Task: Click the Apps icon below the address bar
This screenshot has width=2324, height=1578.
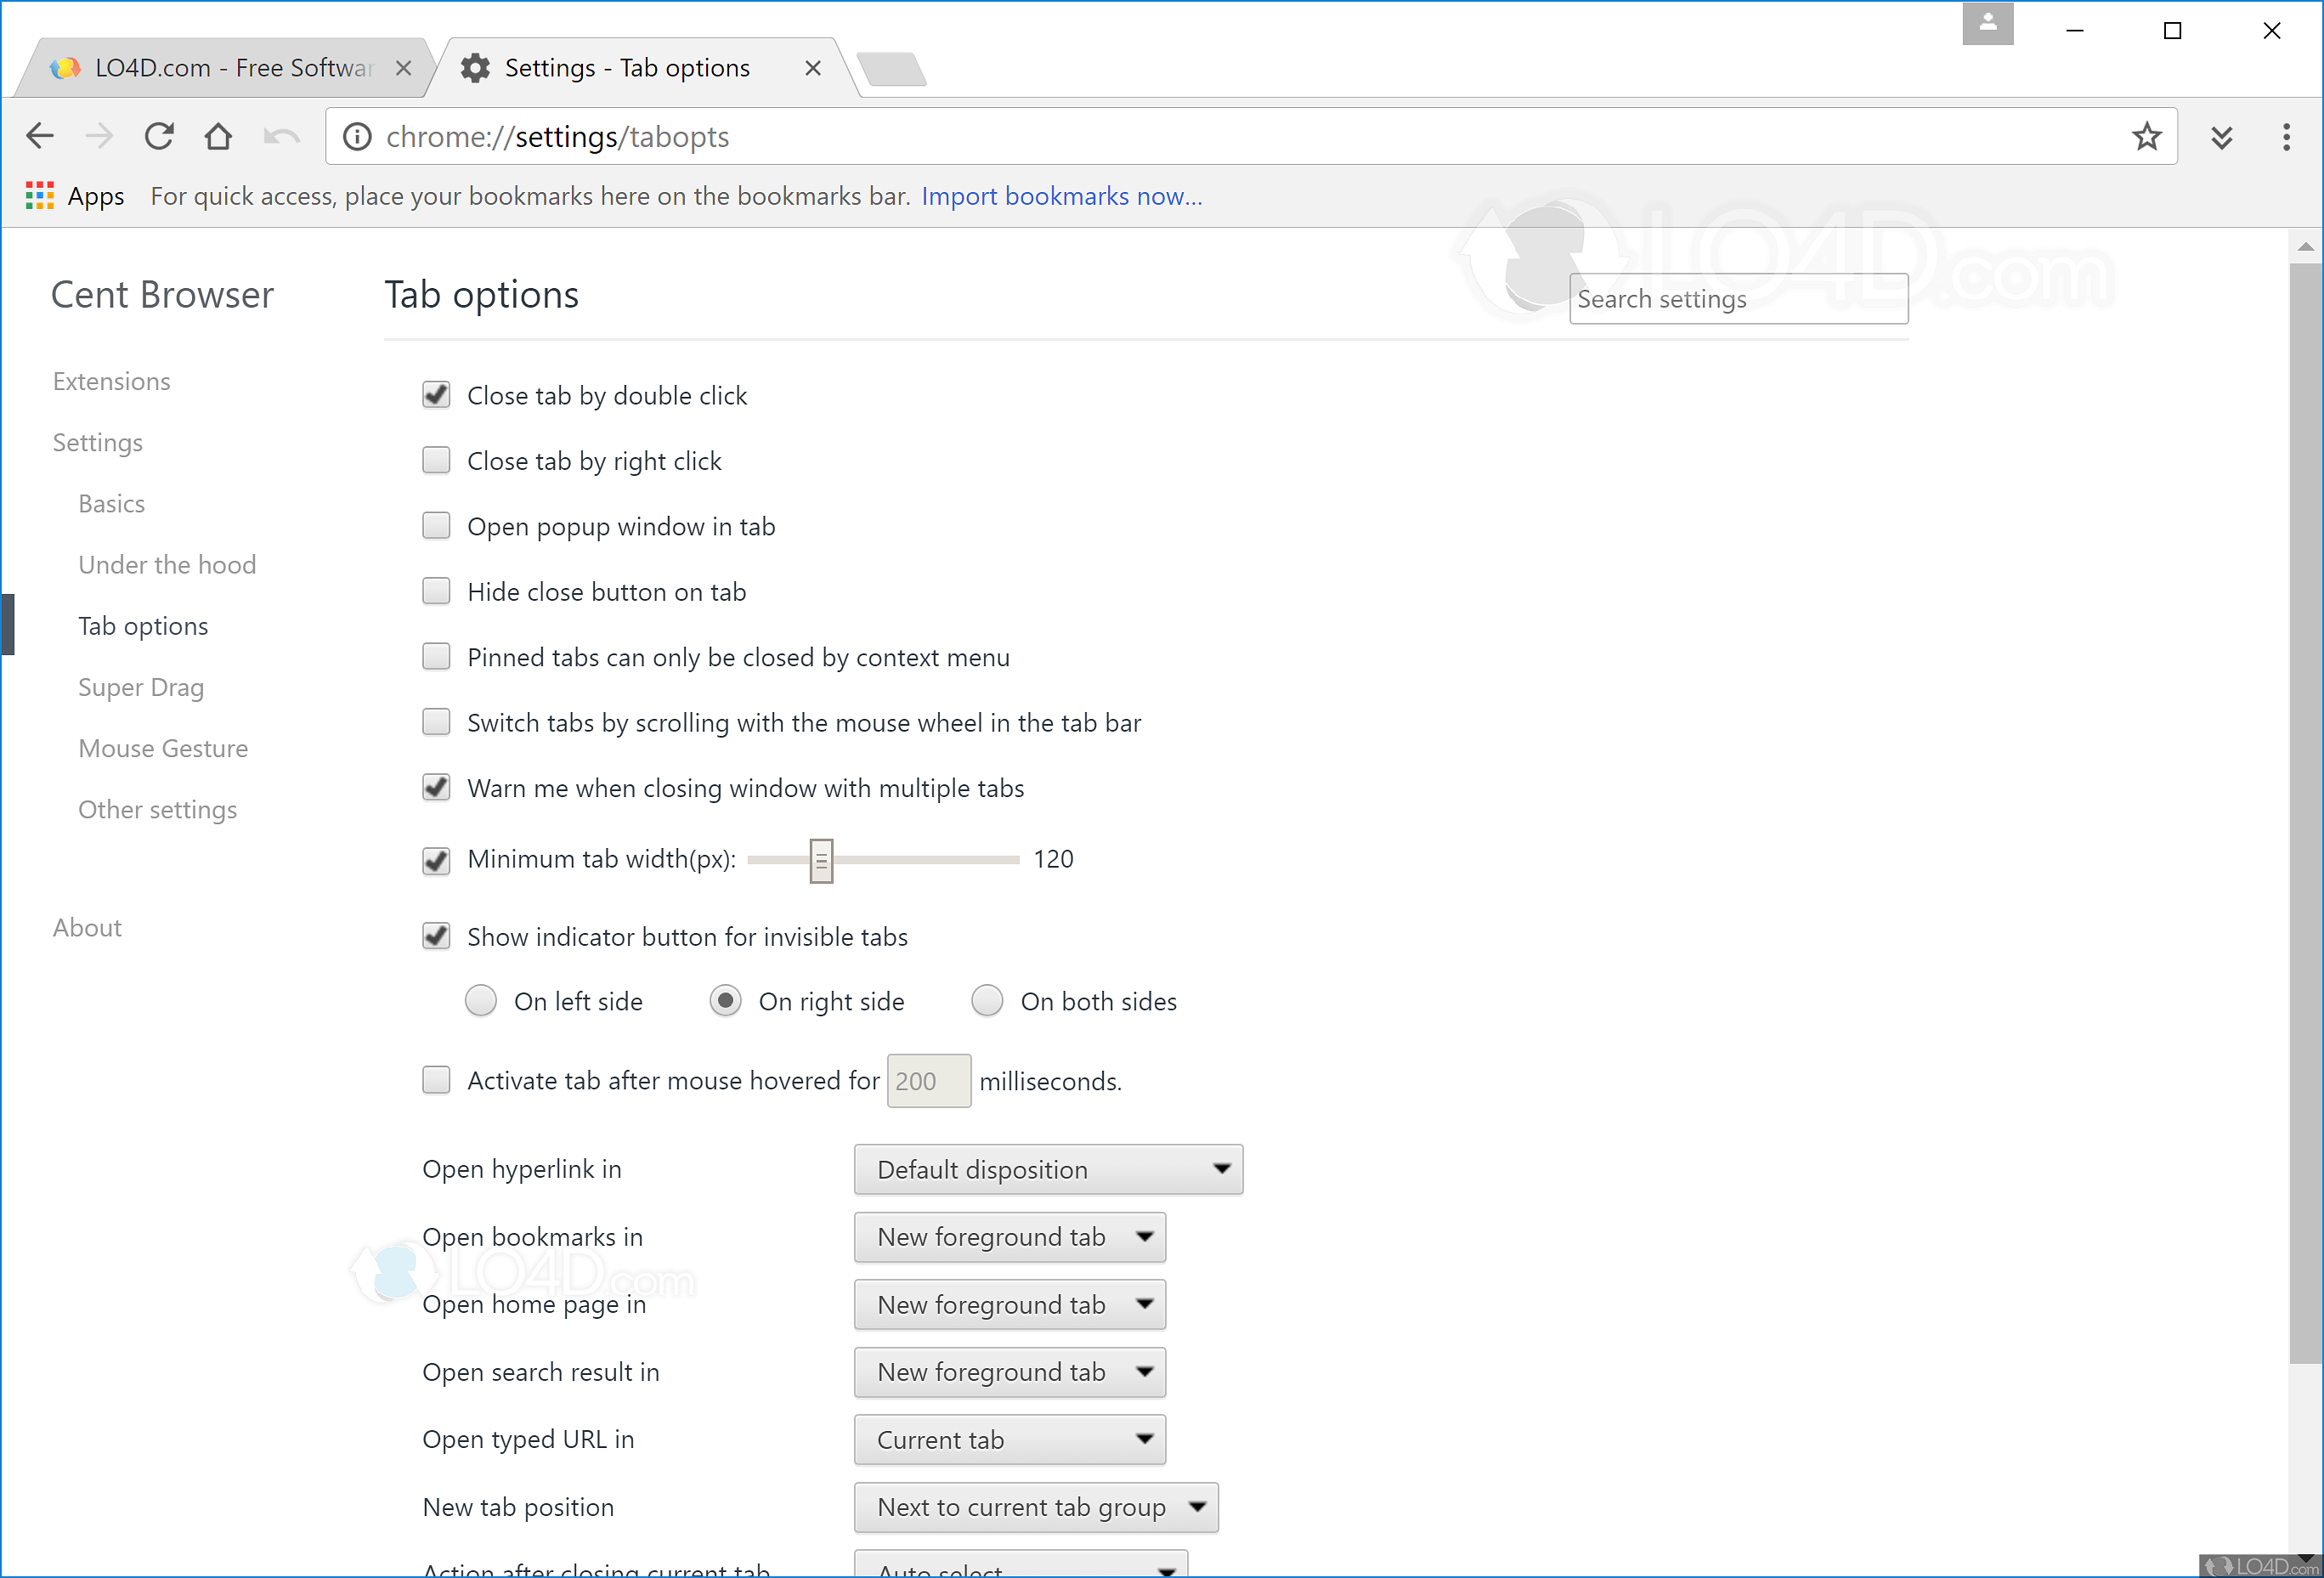Action: (40, 195)
